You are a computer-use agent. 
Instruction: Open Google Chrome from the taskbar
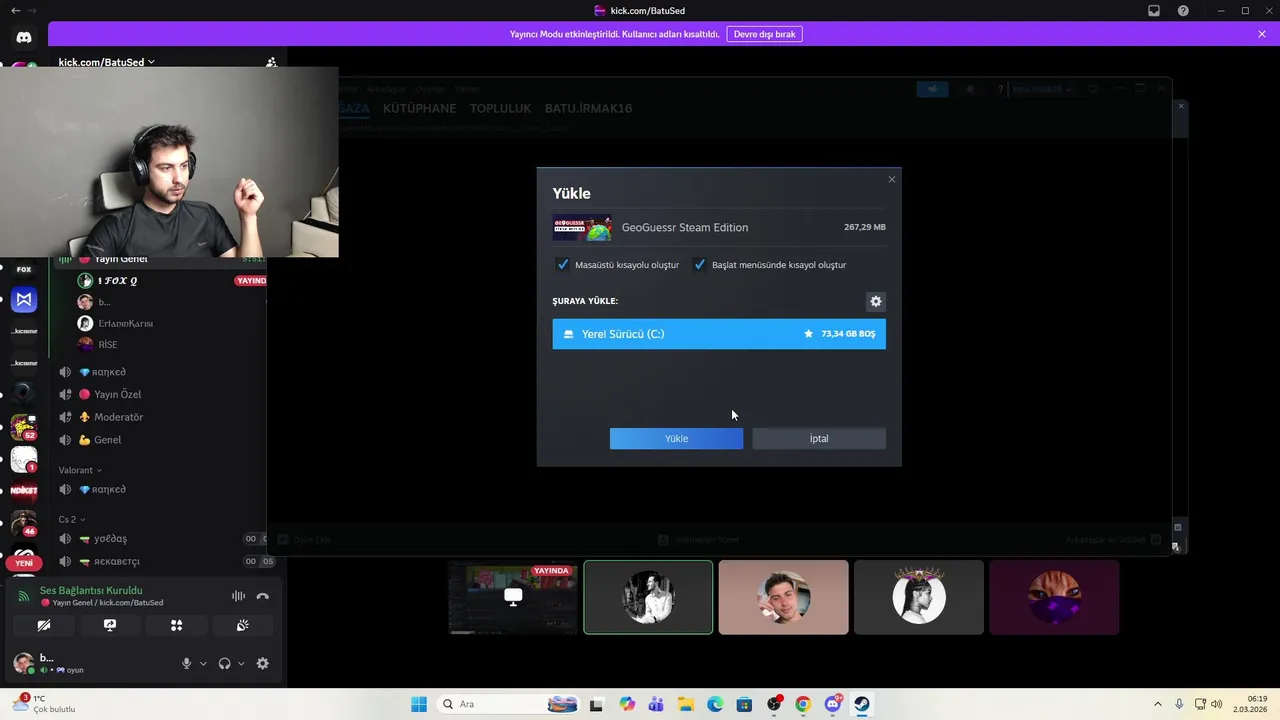(802, 704)
